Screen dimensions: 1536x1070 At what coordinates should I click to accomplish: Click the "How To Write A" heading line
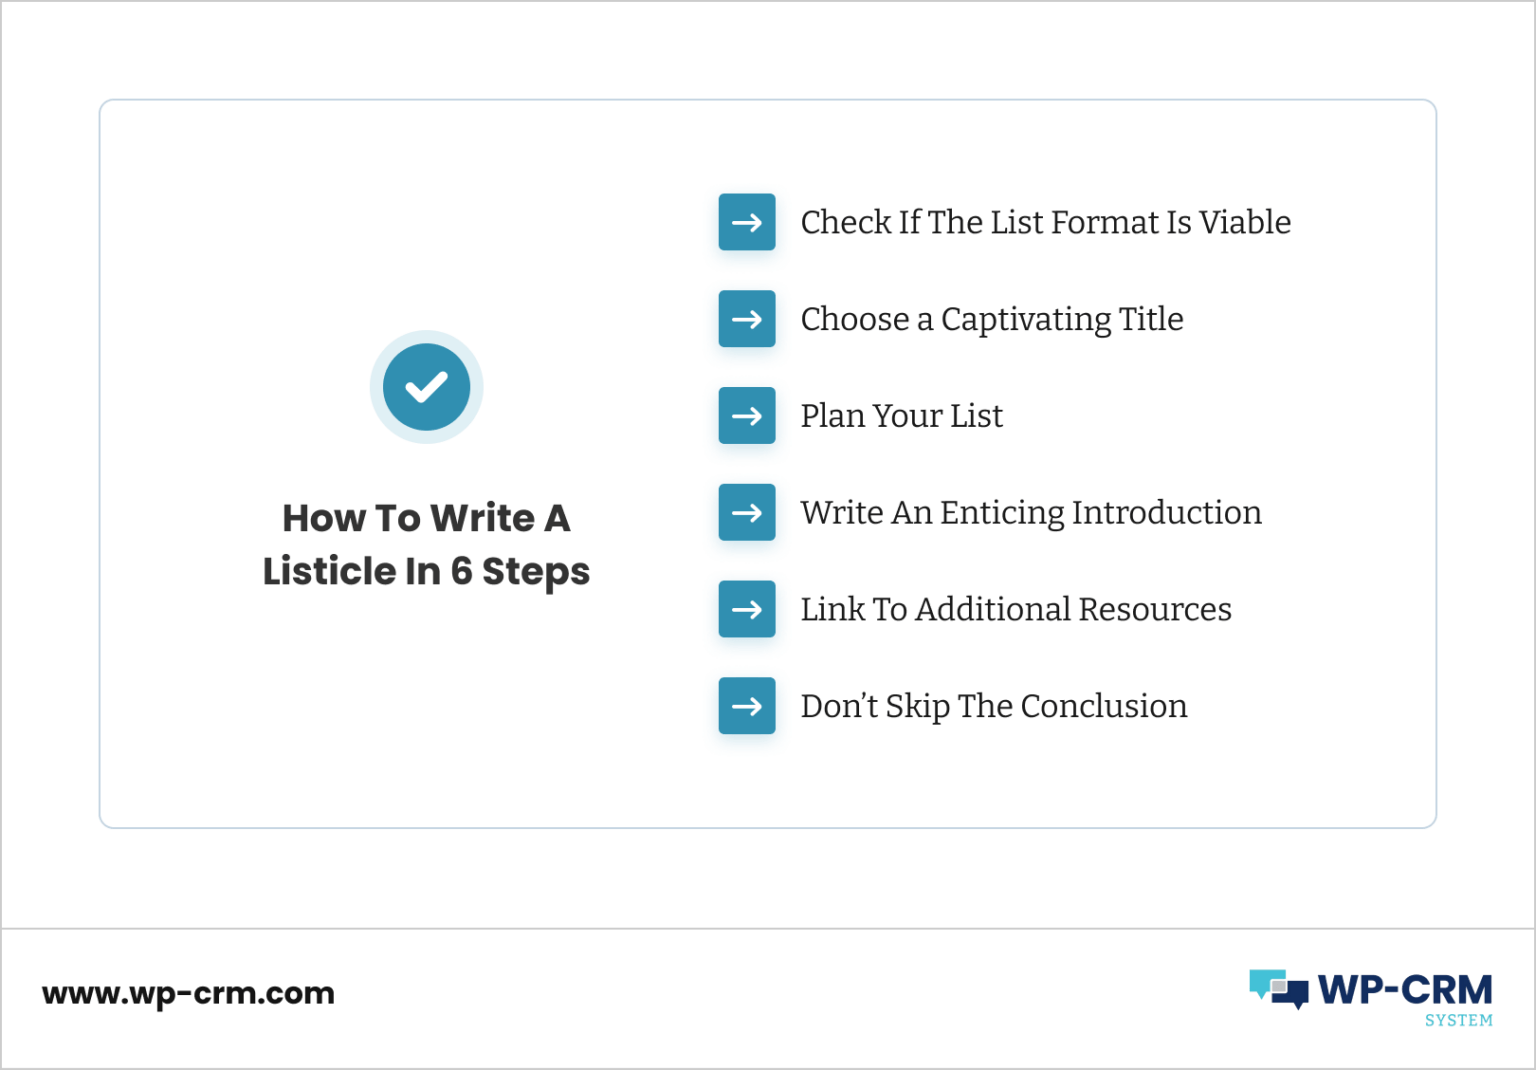click(427, 518)
